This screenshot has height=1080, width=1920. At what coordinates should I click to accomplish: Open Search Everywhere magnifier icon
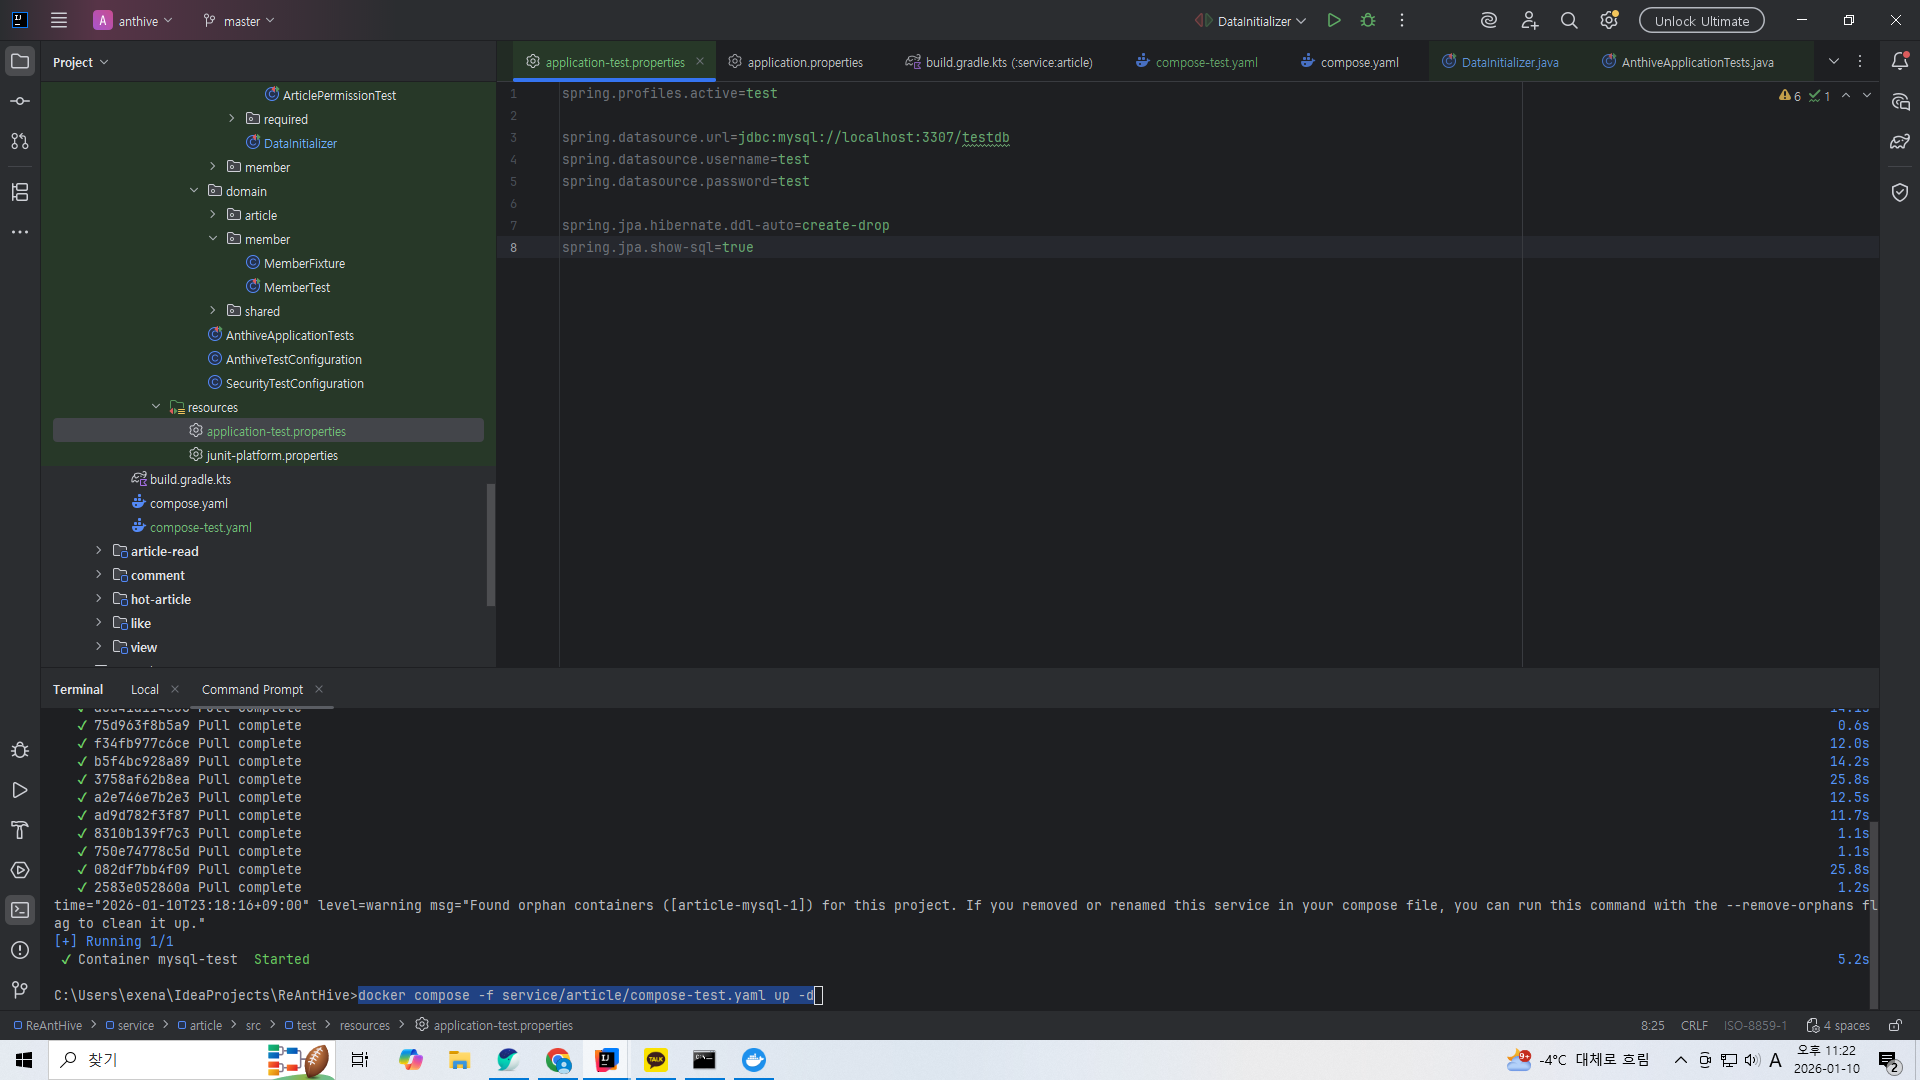(x=1569, y=20)
